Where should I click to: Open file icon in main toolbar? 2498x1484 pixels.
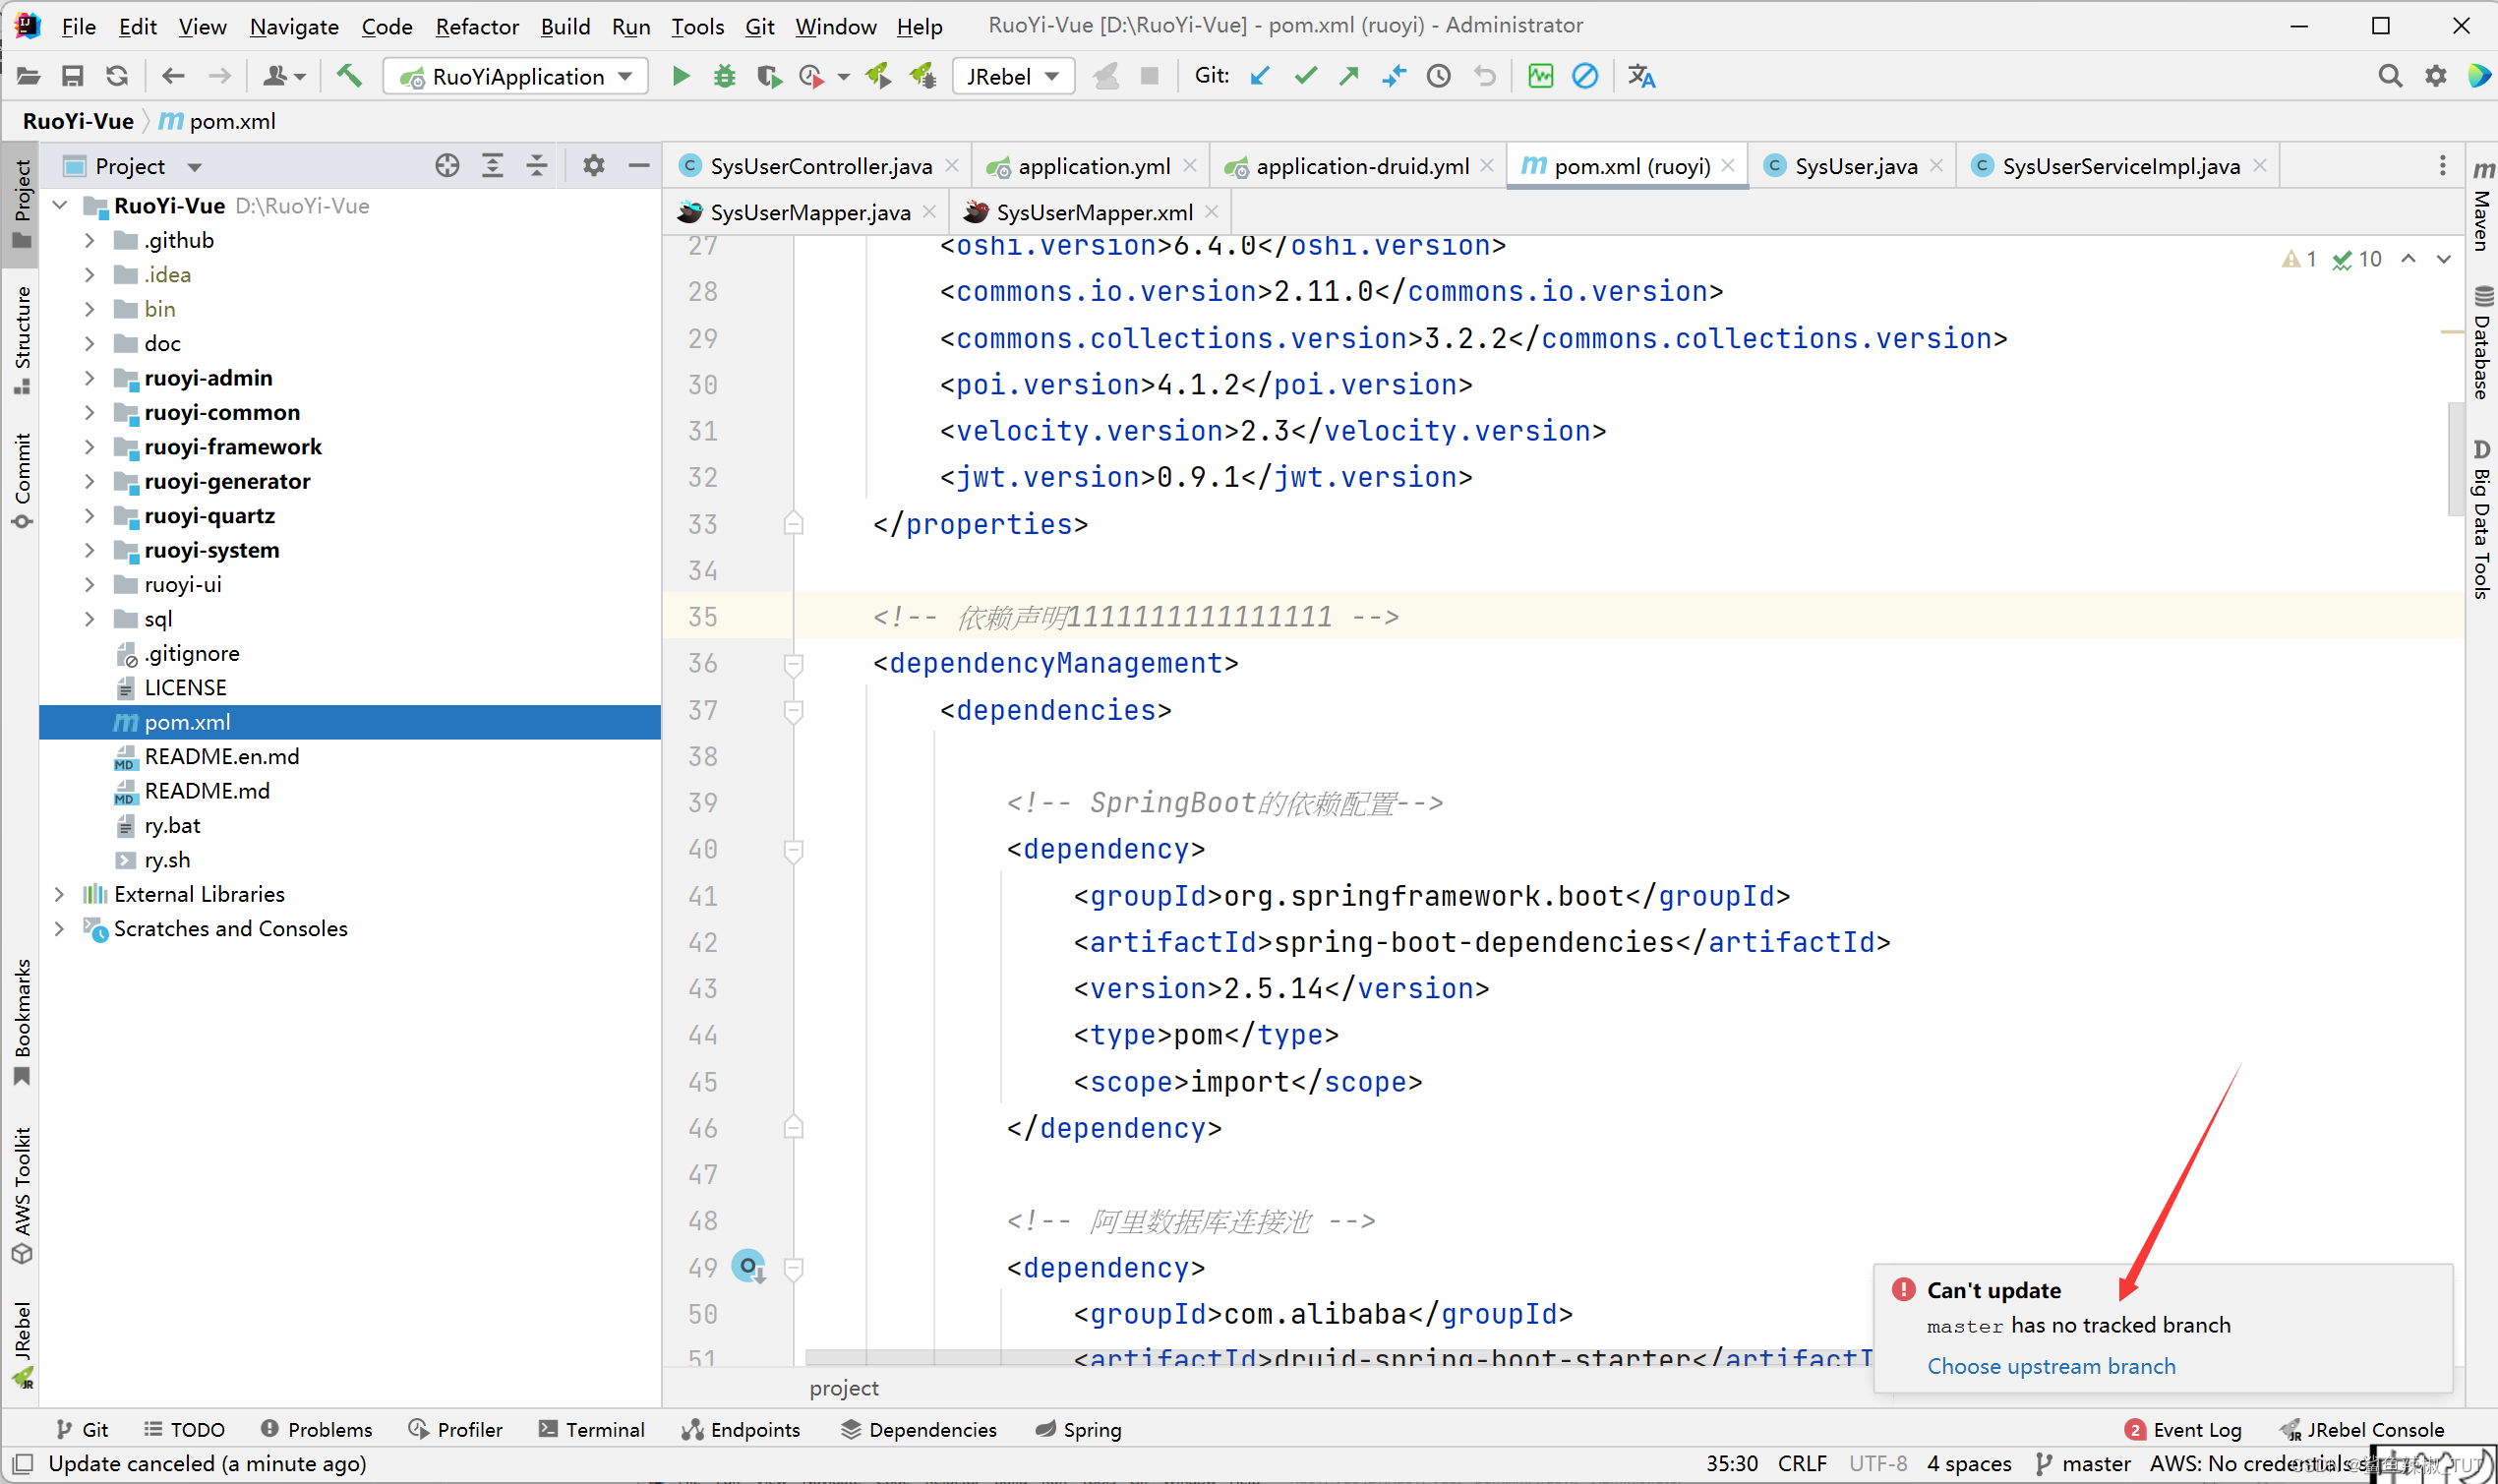pyautogui.click(x=28, y=76)
